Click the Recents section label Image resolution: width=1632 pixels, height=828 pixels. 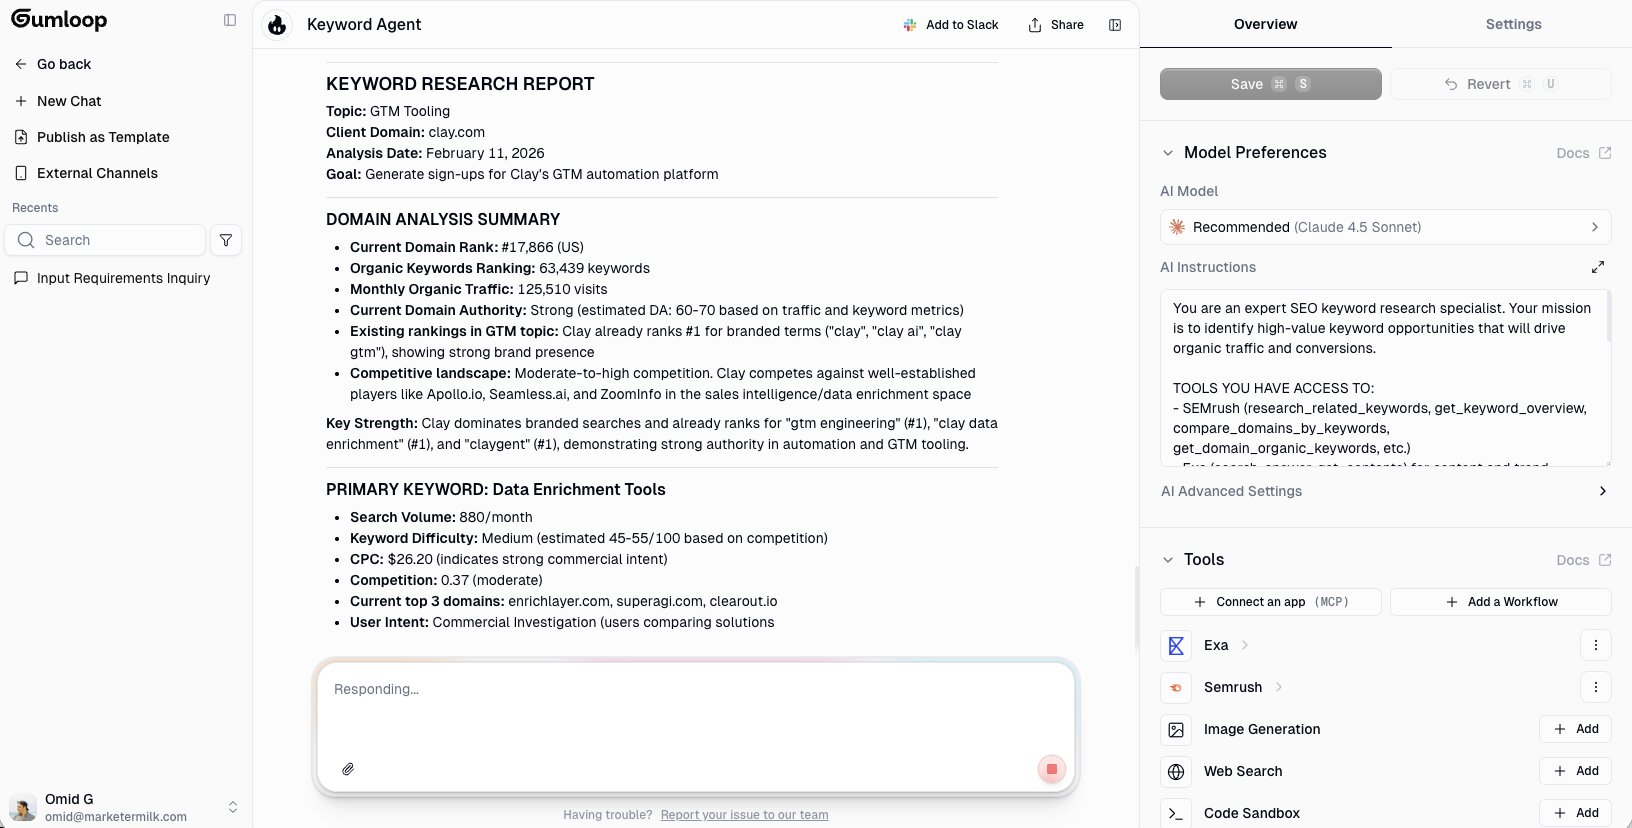click(35, 208)
